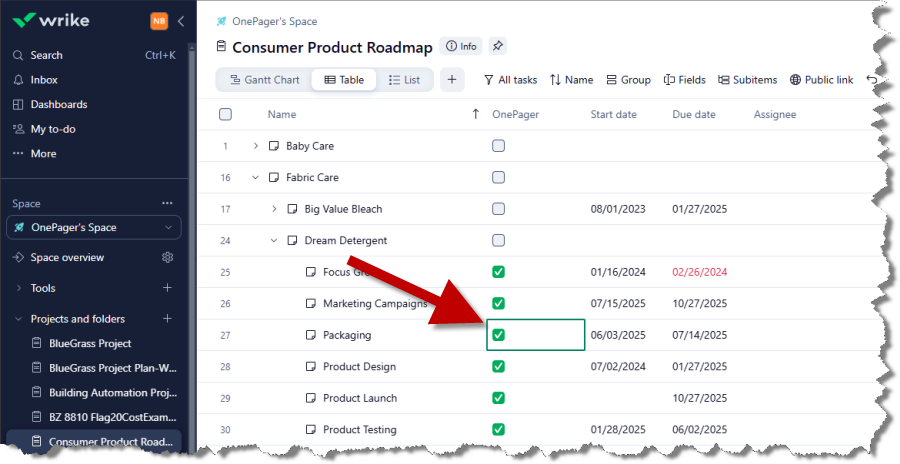Open the Space section ellipsis menu
900x464 pixels.
click(167, 203)
